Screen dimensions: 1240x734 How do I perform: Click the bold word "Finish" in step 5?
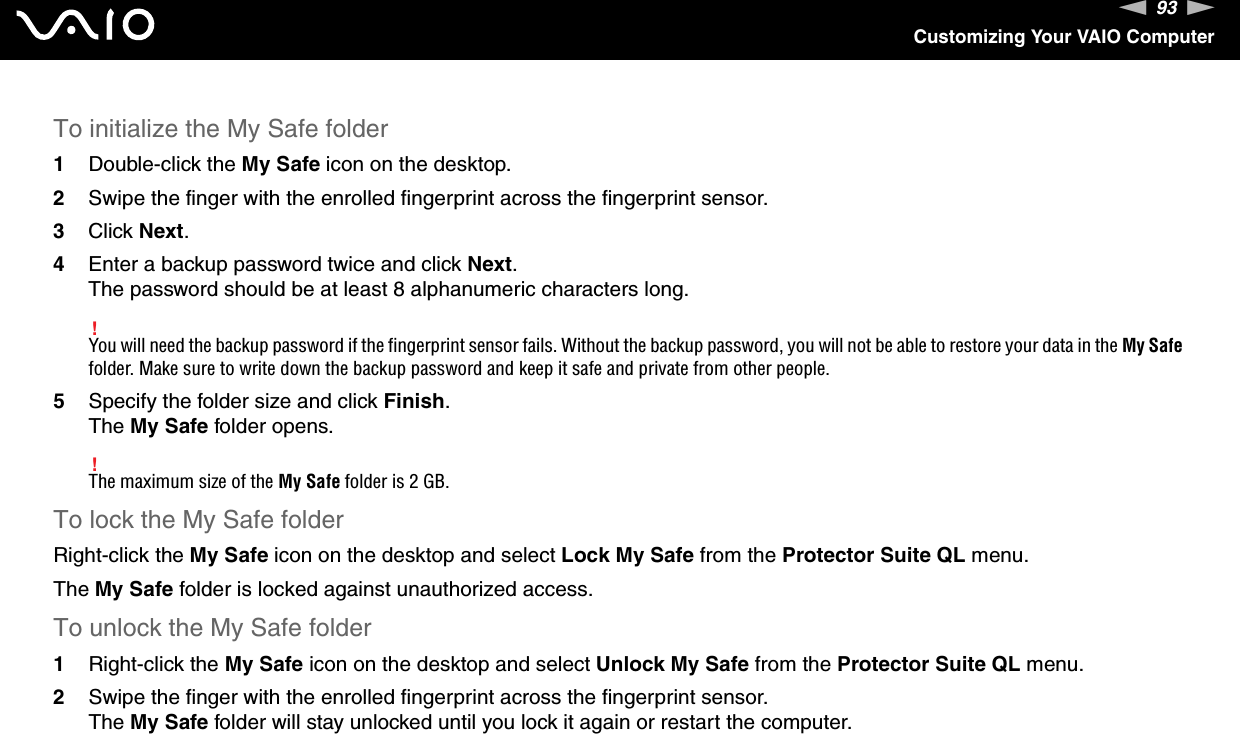[414, 401]
